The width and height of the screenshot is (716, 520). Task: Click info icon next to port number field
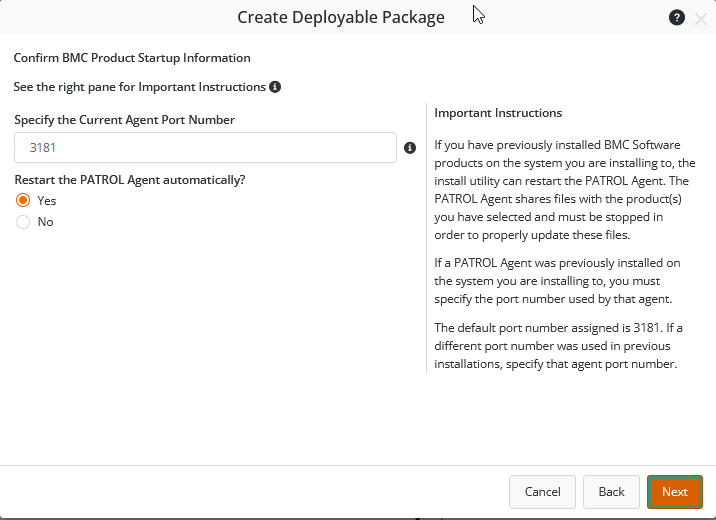pos(409,148)
